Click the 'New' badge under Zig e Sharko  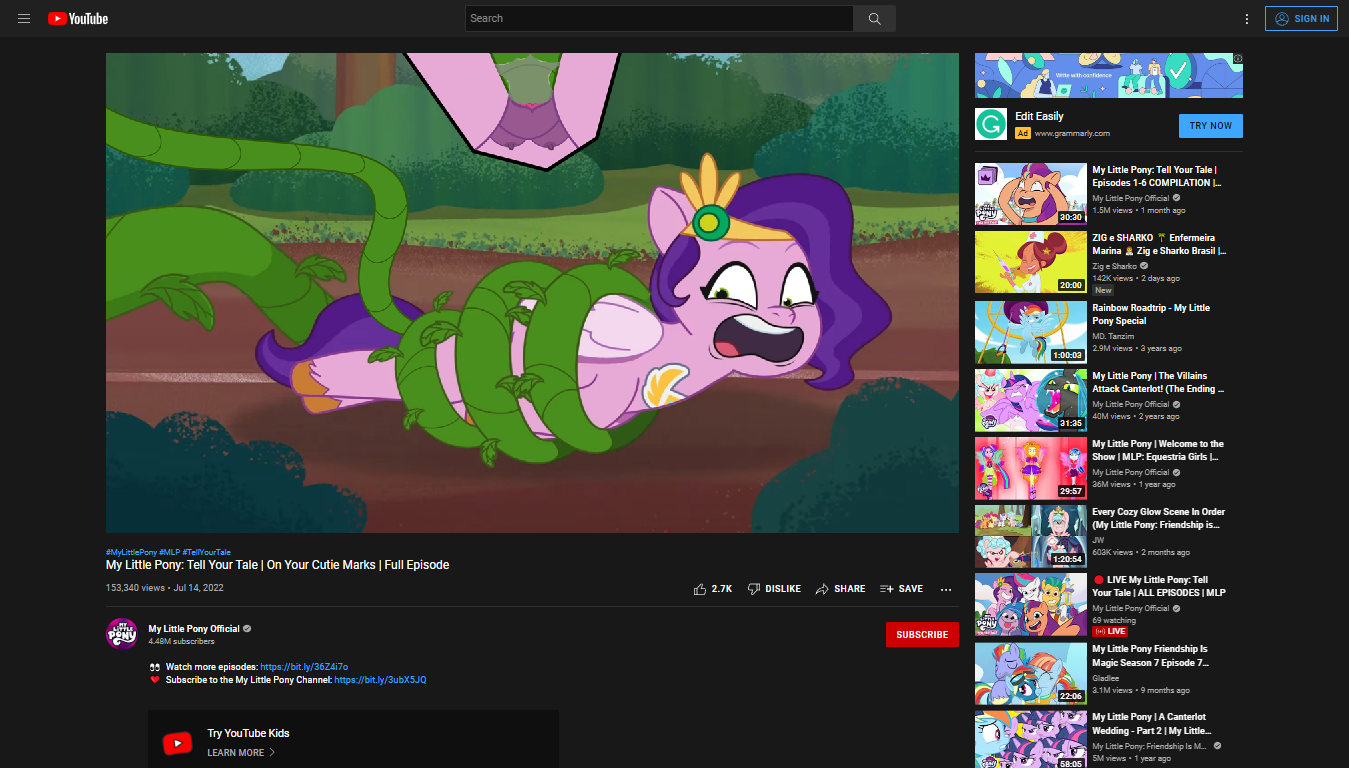coord(1103,290)
